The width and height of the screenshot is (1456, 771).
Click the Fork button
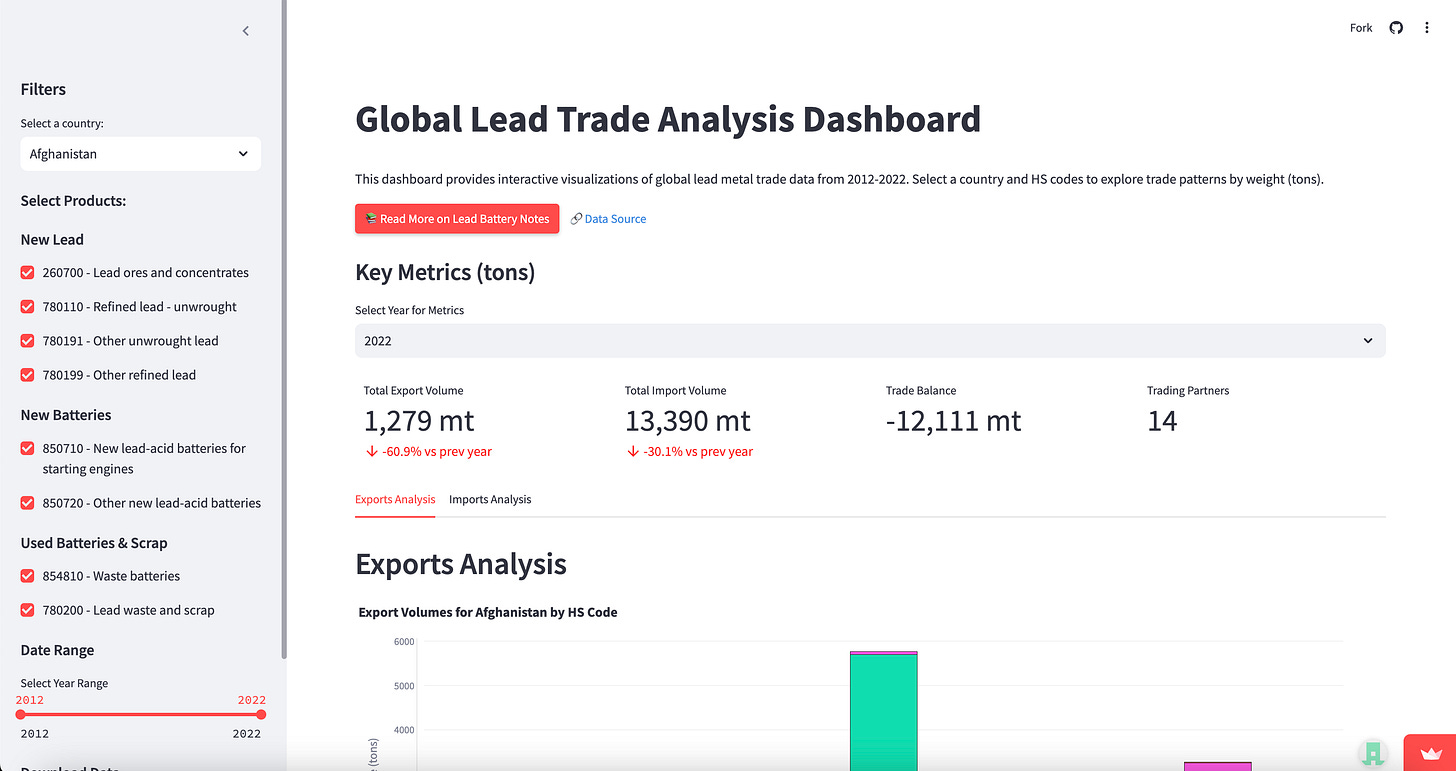(1361, 28)
